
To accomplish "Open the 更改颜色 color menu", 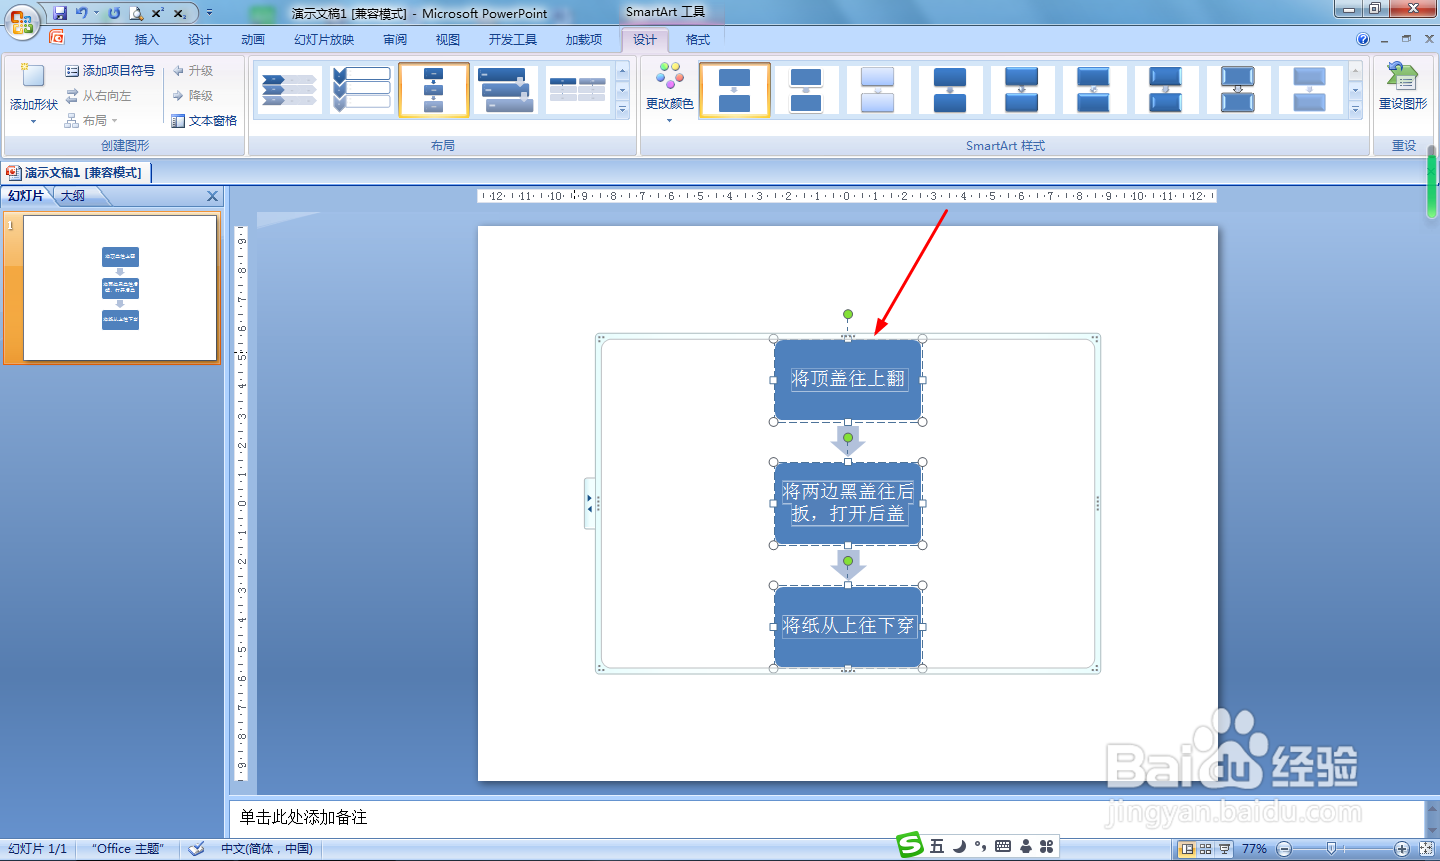I will pos(670,91).
